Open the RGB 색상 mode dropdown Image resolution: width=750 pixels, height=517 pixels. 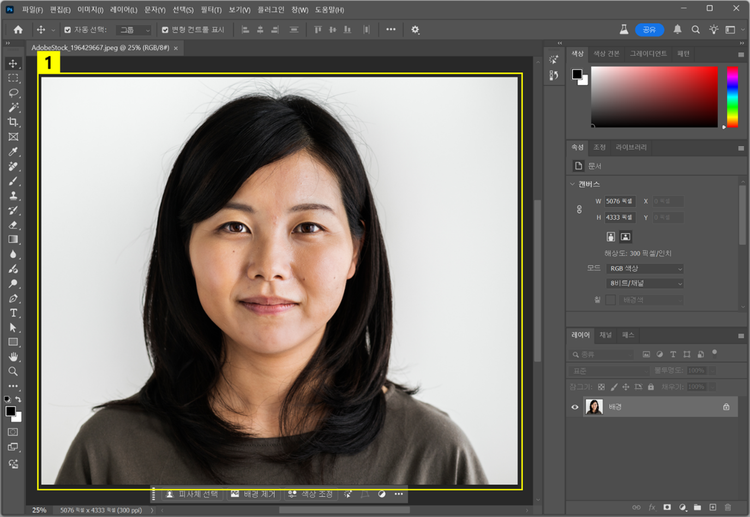644,269
